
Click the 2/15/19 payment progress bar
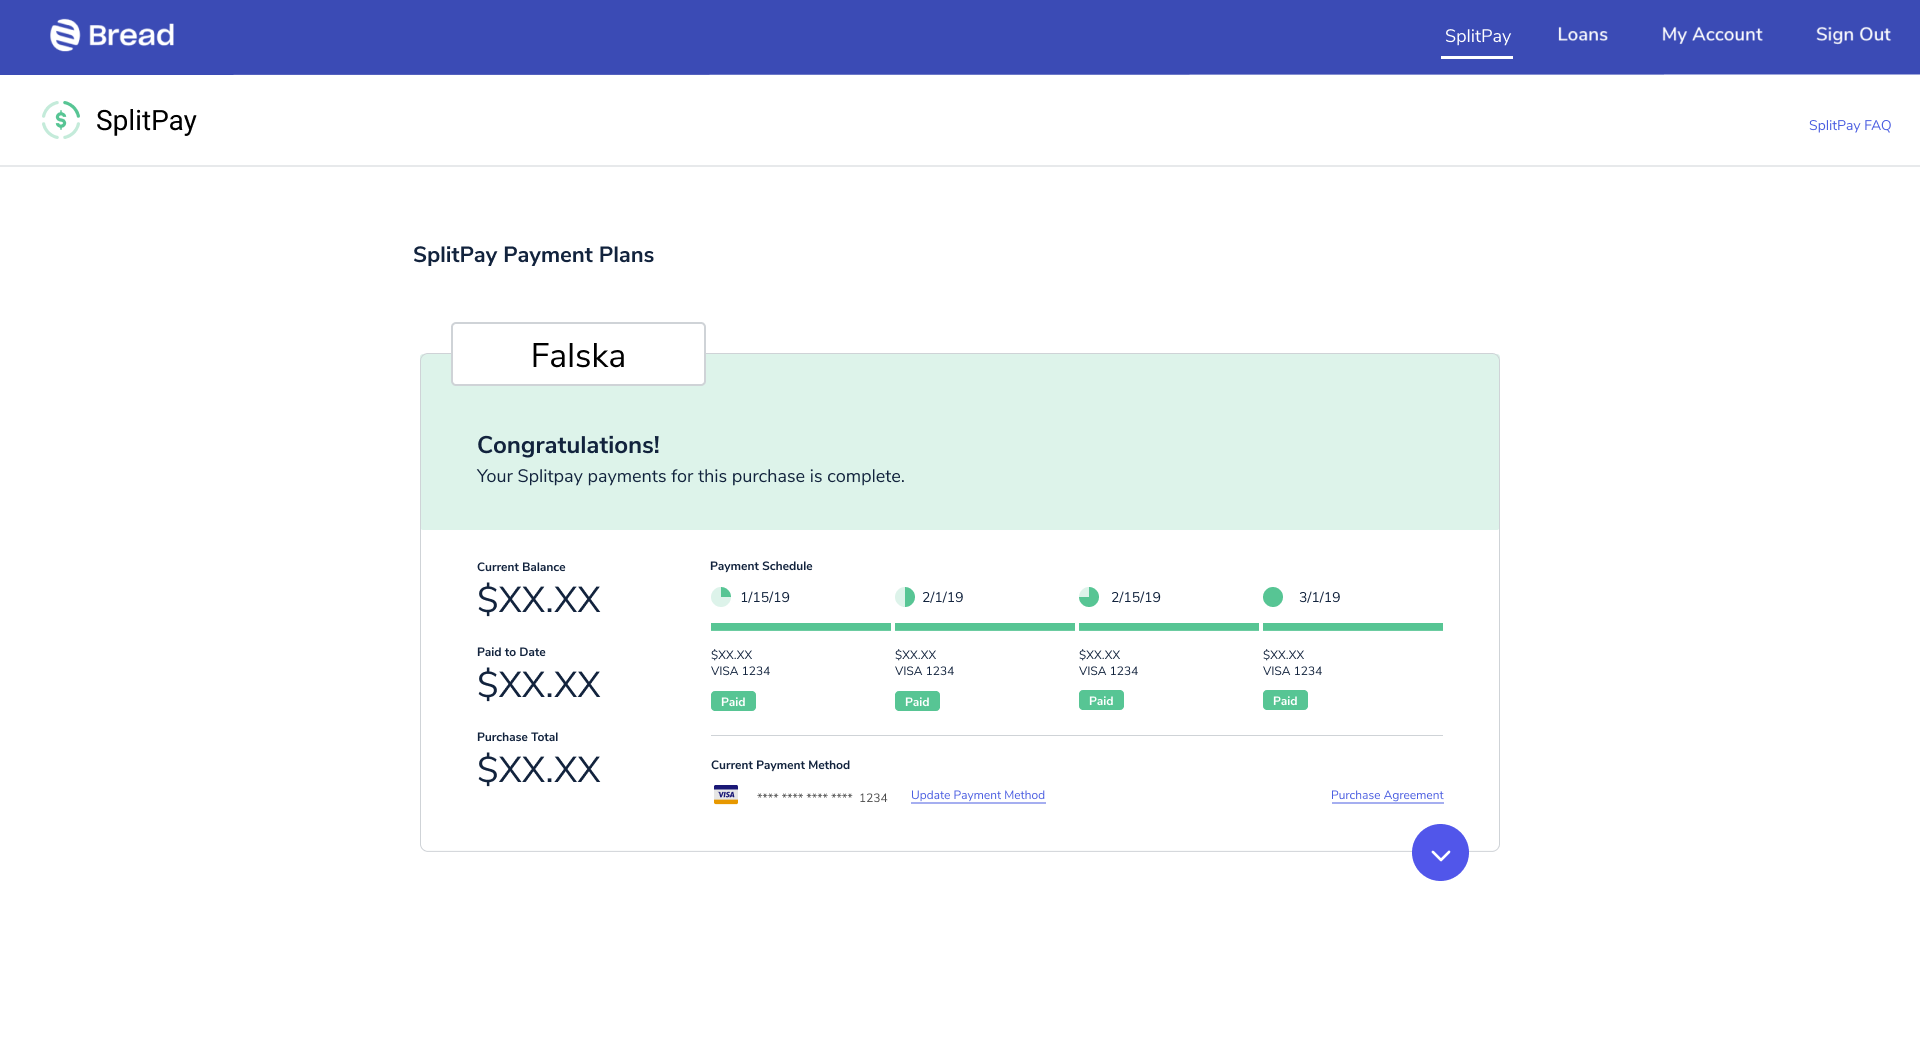click(1169, 627)
